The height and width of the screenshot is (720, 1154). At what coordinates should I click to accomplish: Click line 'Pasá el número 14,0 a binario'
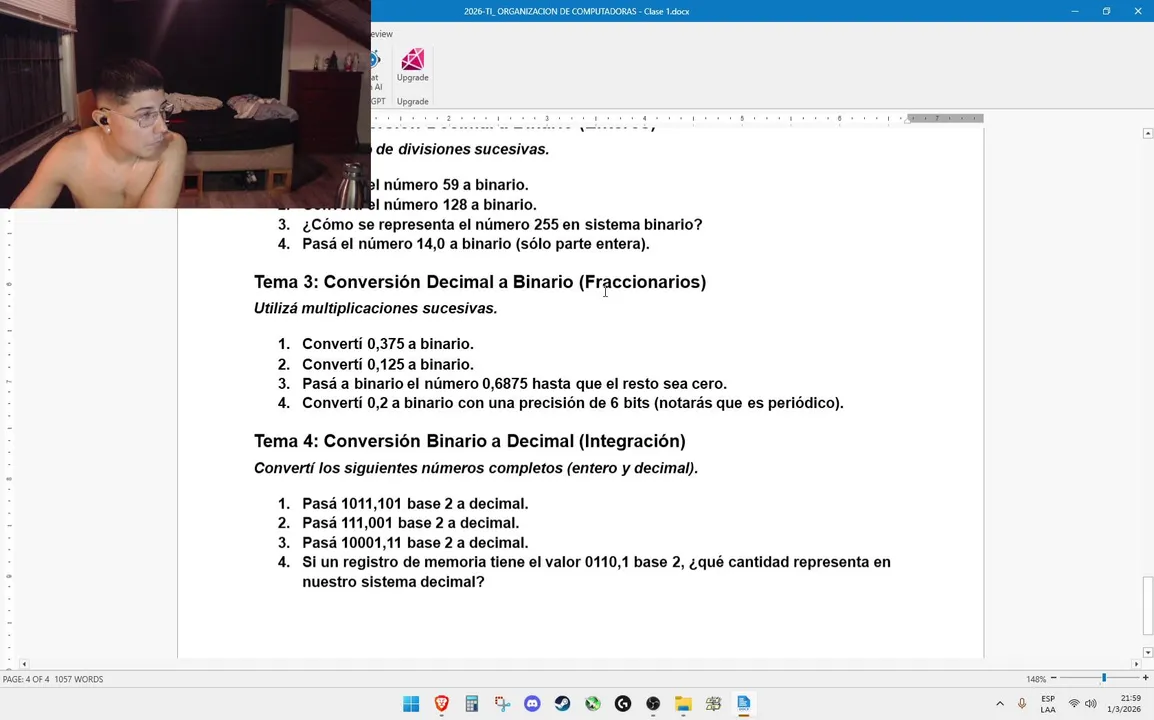click(x=475, y=244)
